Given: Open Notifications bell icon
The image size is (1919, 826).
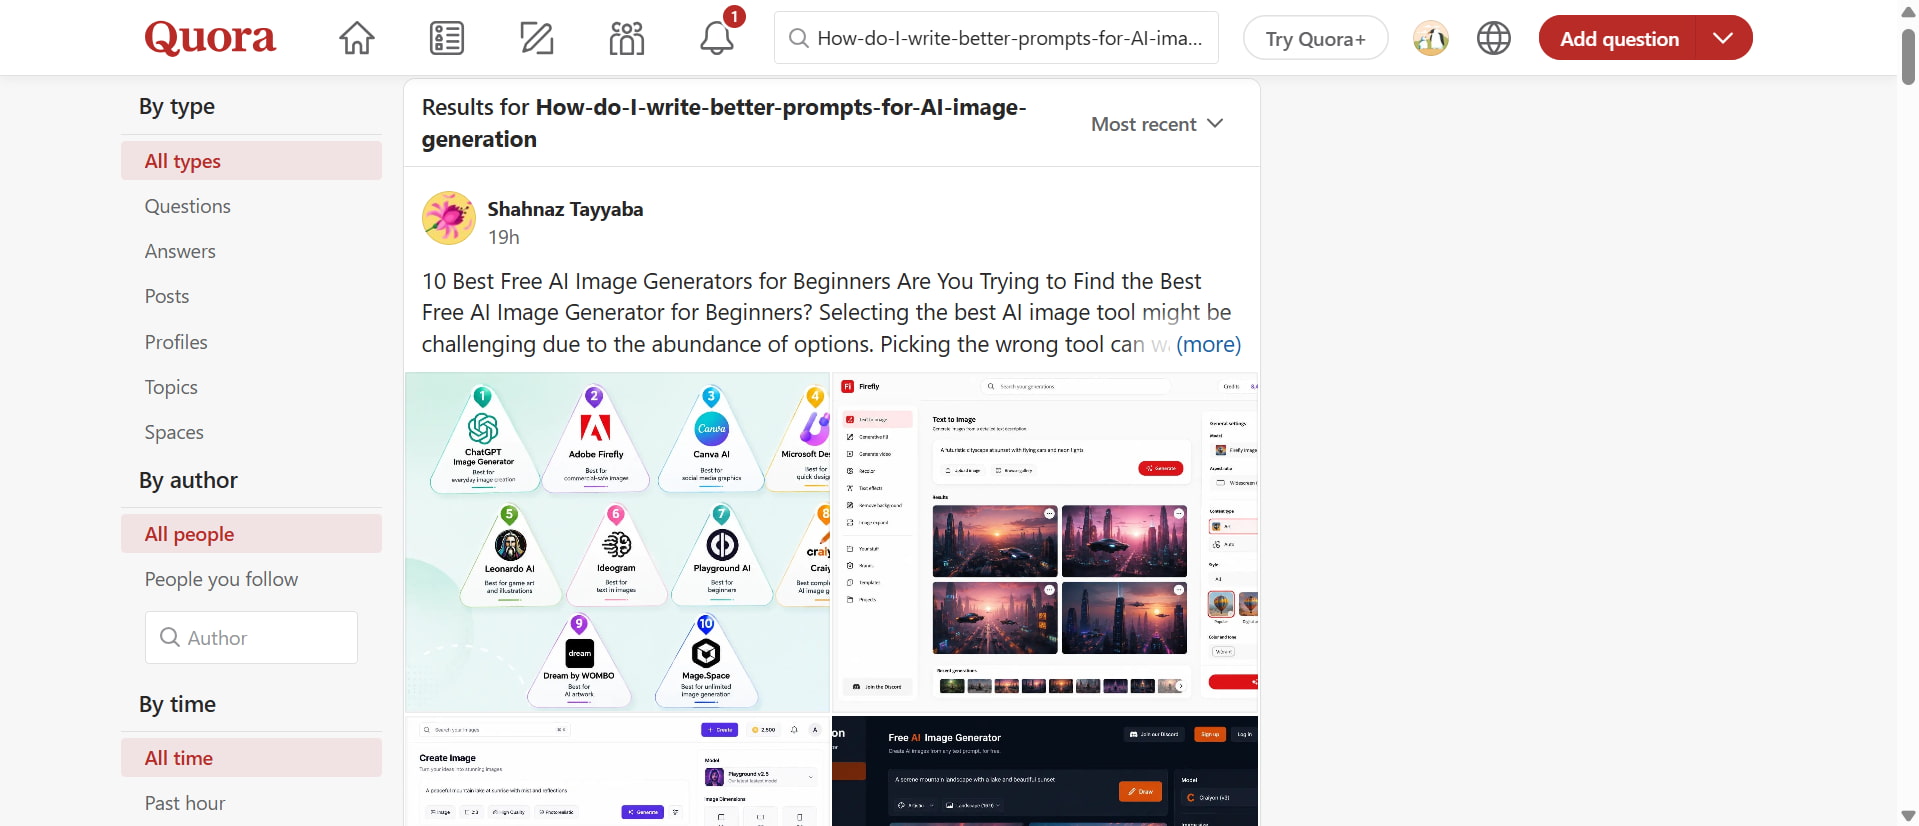Looking at the screenshot, I should tap(717, 38).
